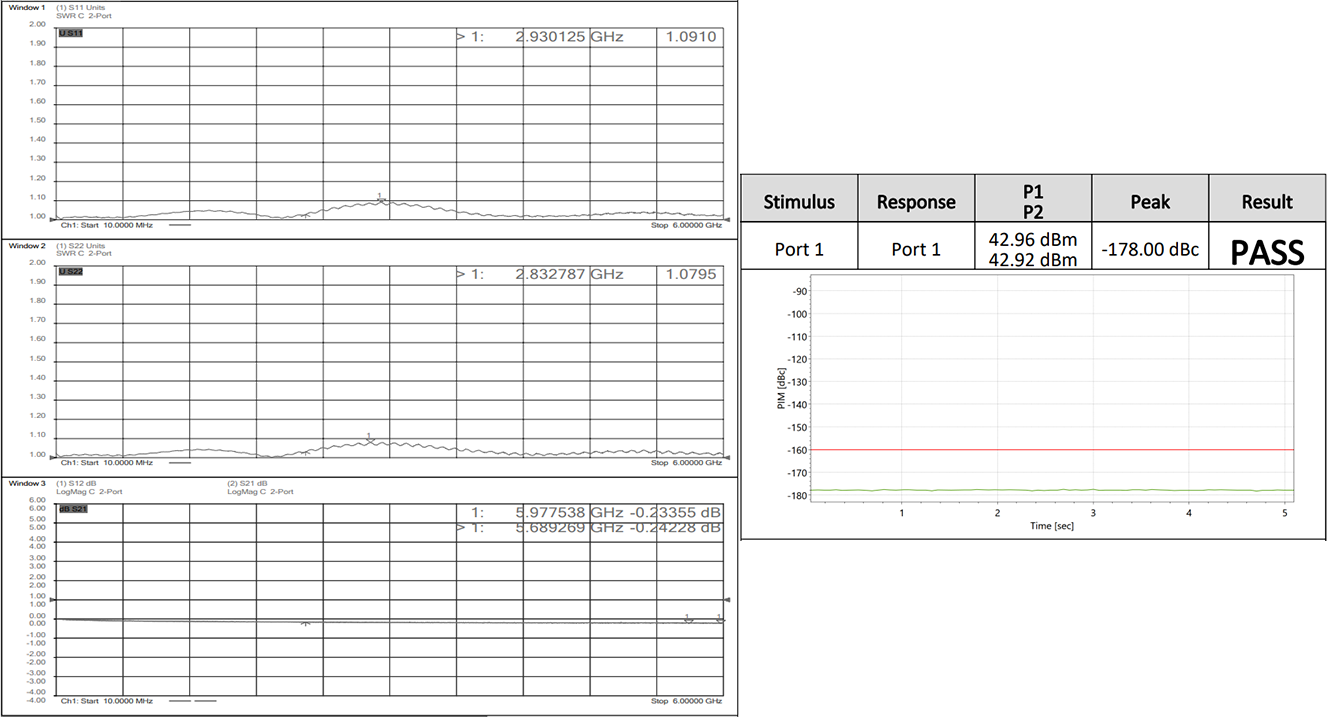Click the 1.0795 SWR marker value

click(691, 274)
